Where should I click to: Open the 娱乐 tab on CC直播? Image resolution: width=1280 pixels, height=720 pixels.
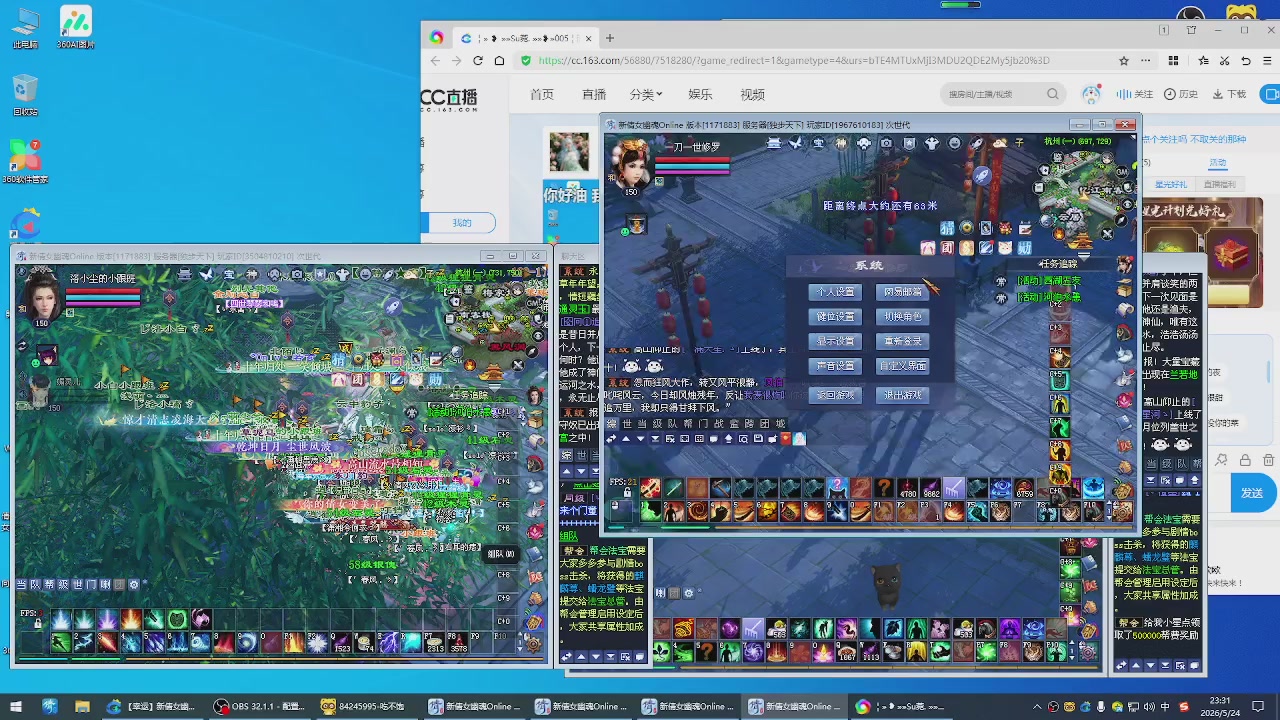[x=700, y=94]
